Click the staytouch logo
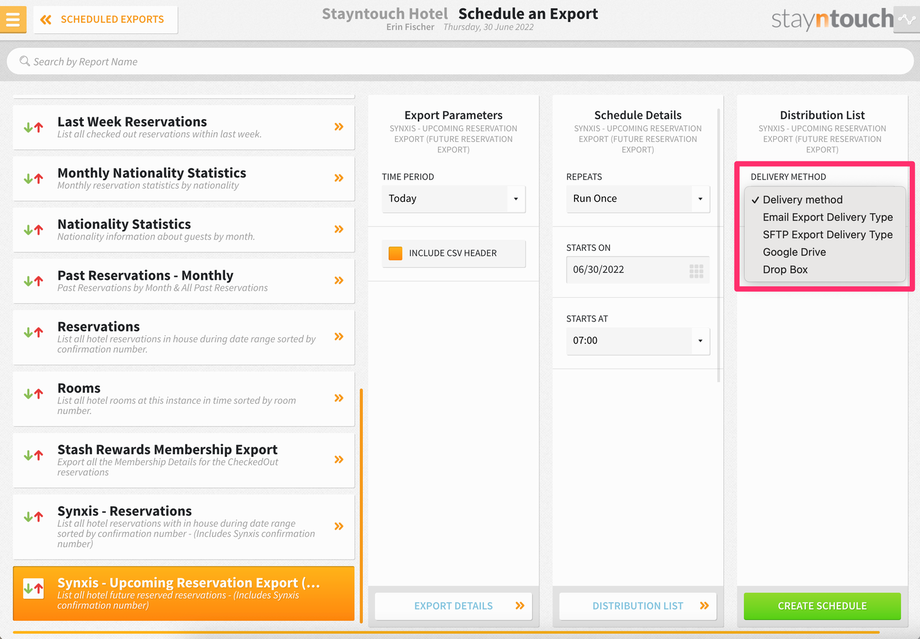Image resolution: width=920 pixels, height=639 pixels. (x=832, y=19)
